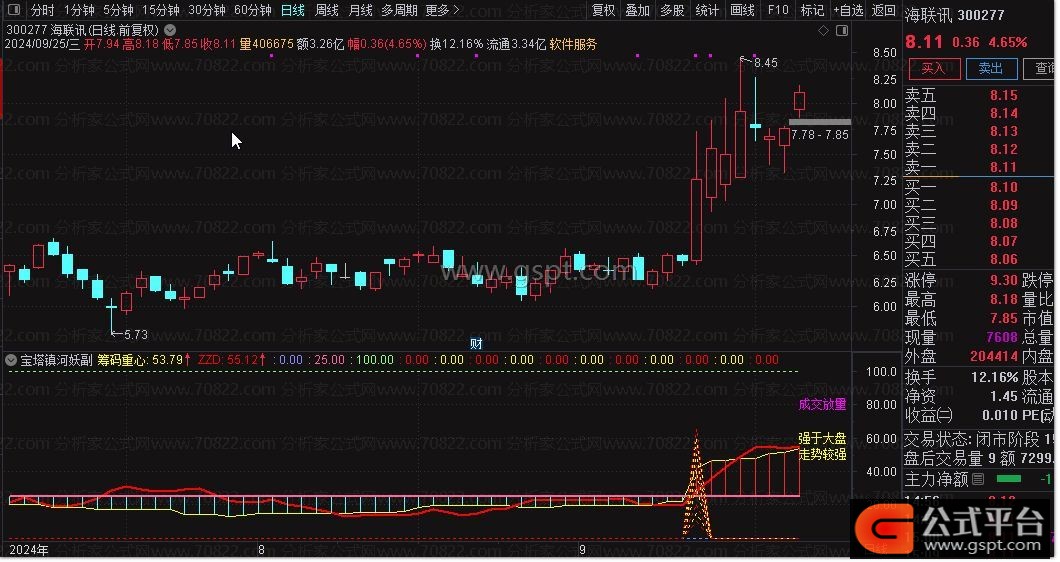Click the 5.73 low price label
The height and width of the screenshot is (562, 1060).
135,334
